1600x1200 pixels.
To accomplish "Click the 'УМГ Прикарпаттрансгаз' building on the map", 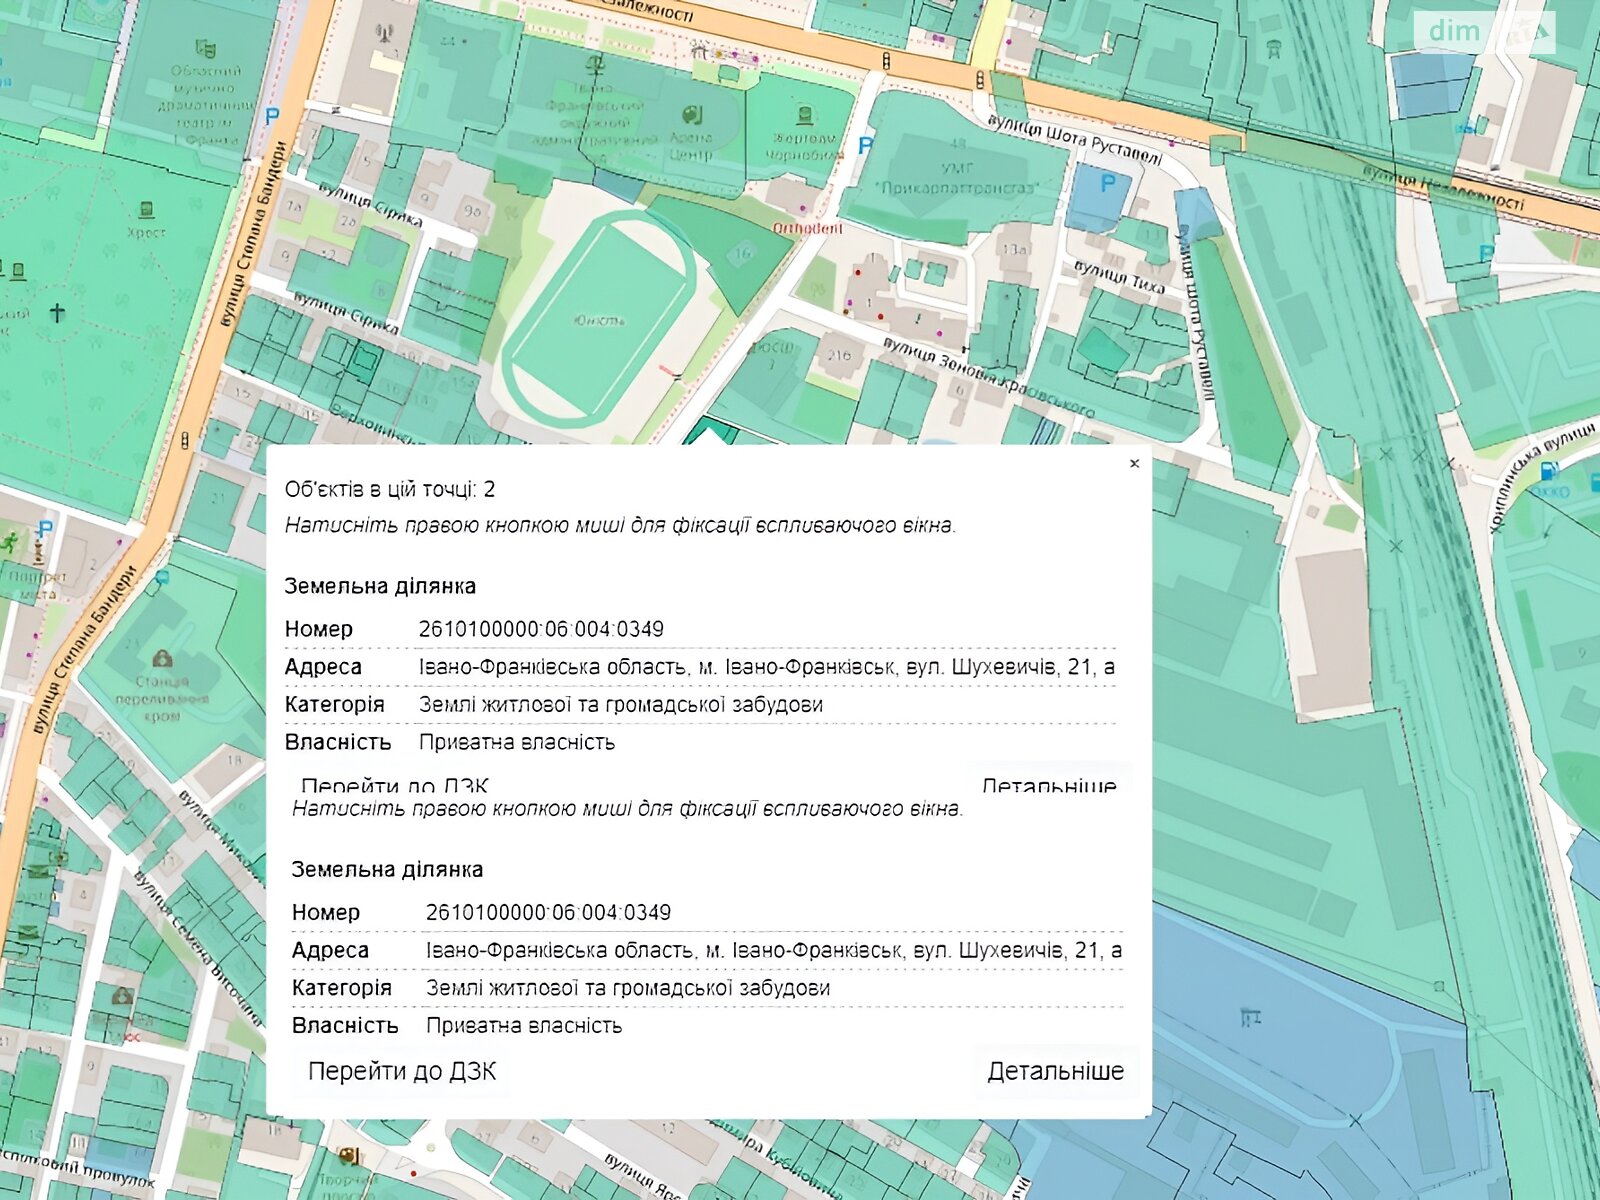I will point(957,178).
